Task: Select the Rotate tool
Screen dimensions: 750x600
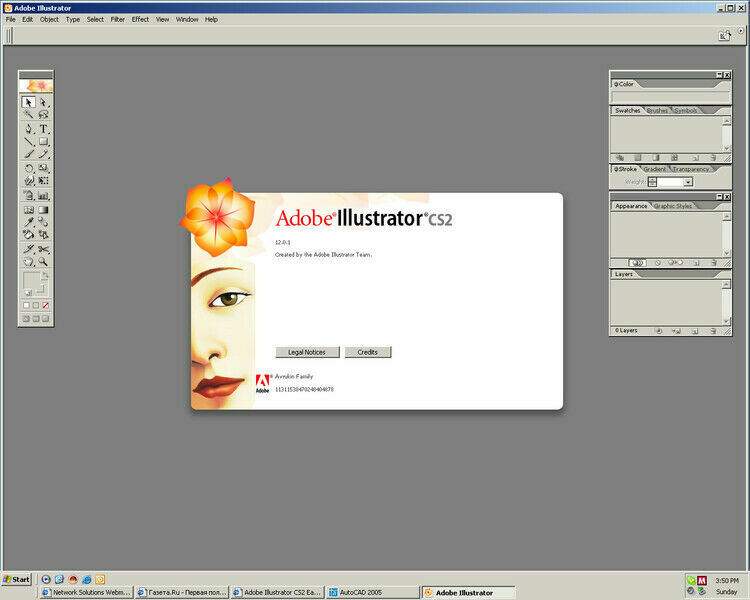Action: pyautogui.click(x=28, y=168)
